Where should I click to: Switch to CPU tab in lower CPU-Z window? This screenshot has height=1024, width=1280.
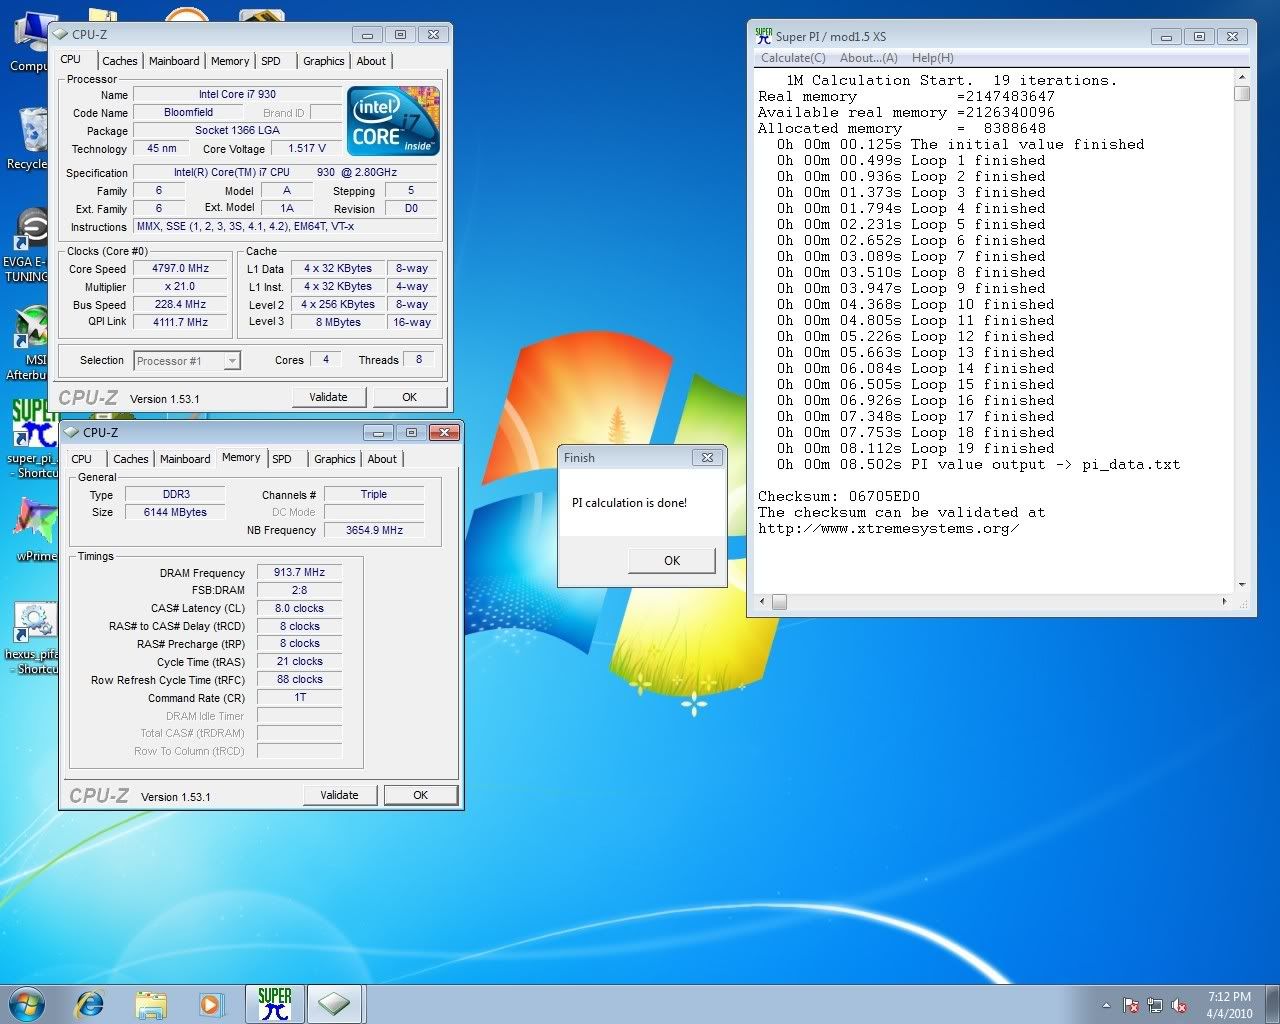tap(82, 459)
